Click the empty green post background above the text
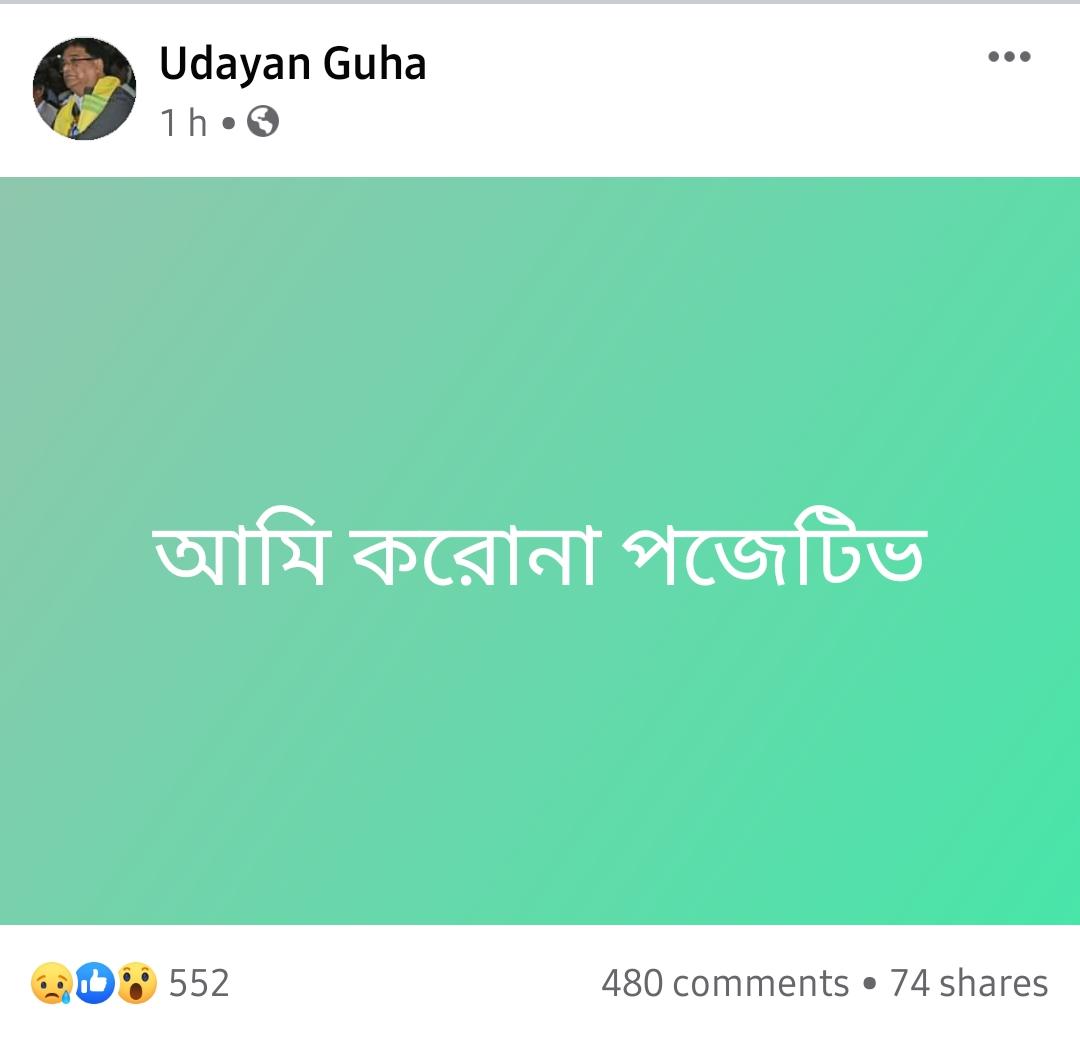1080x1039 pixels. click(x=540, y=330)
